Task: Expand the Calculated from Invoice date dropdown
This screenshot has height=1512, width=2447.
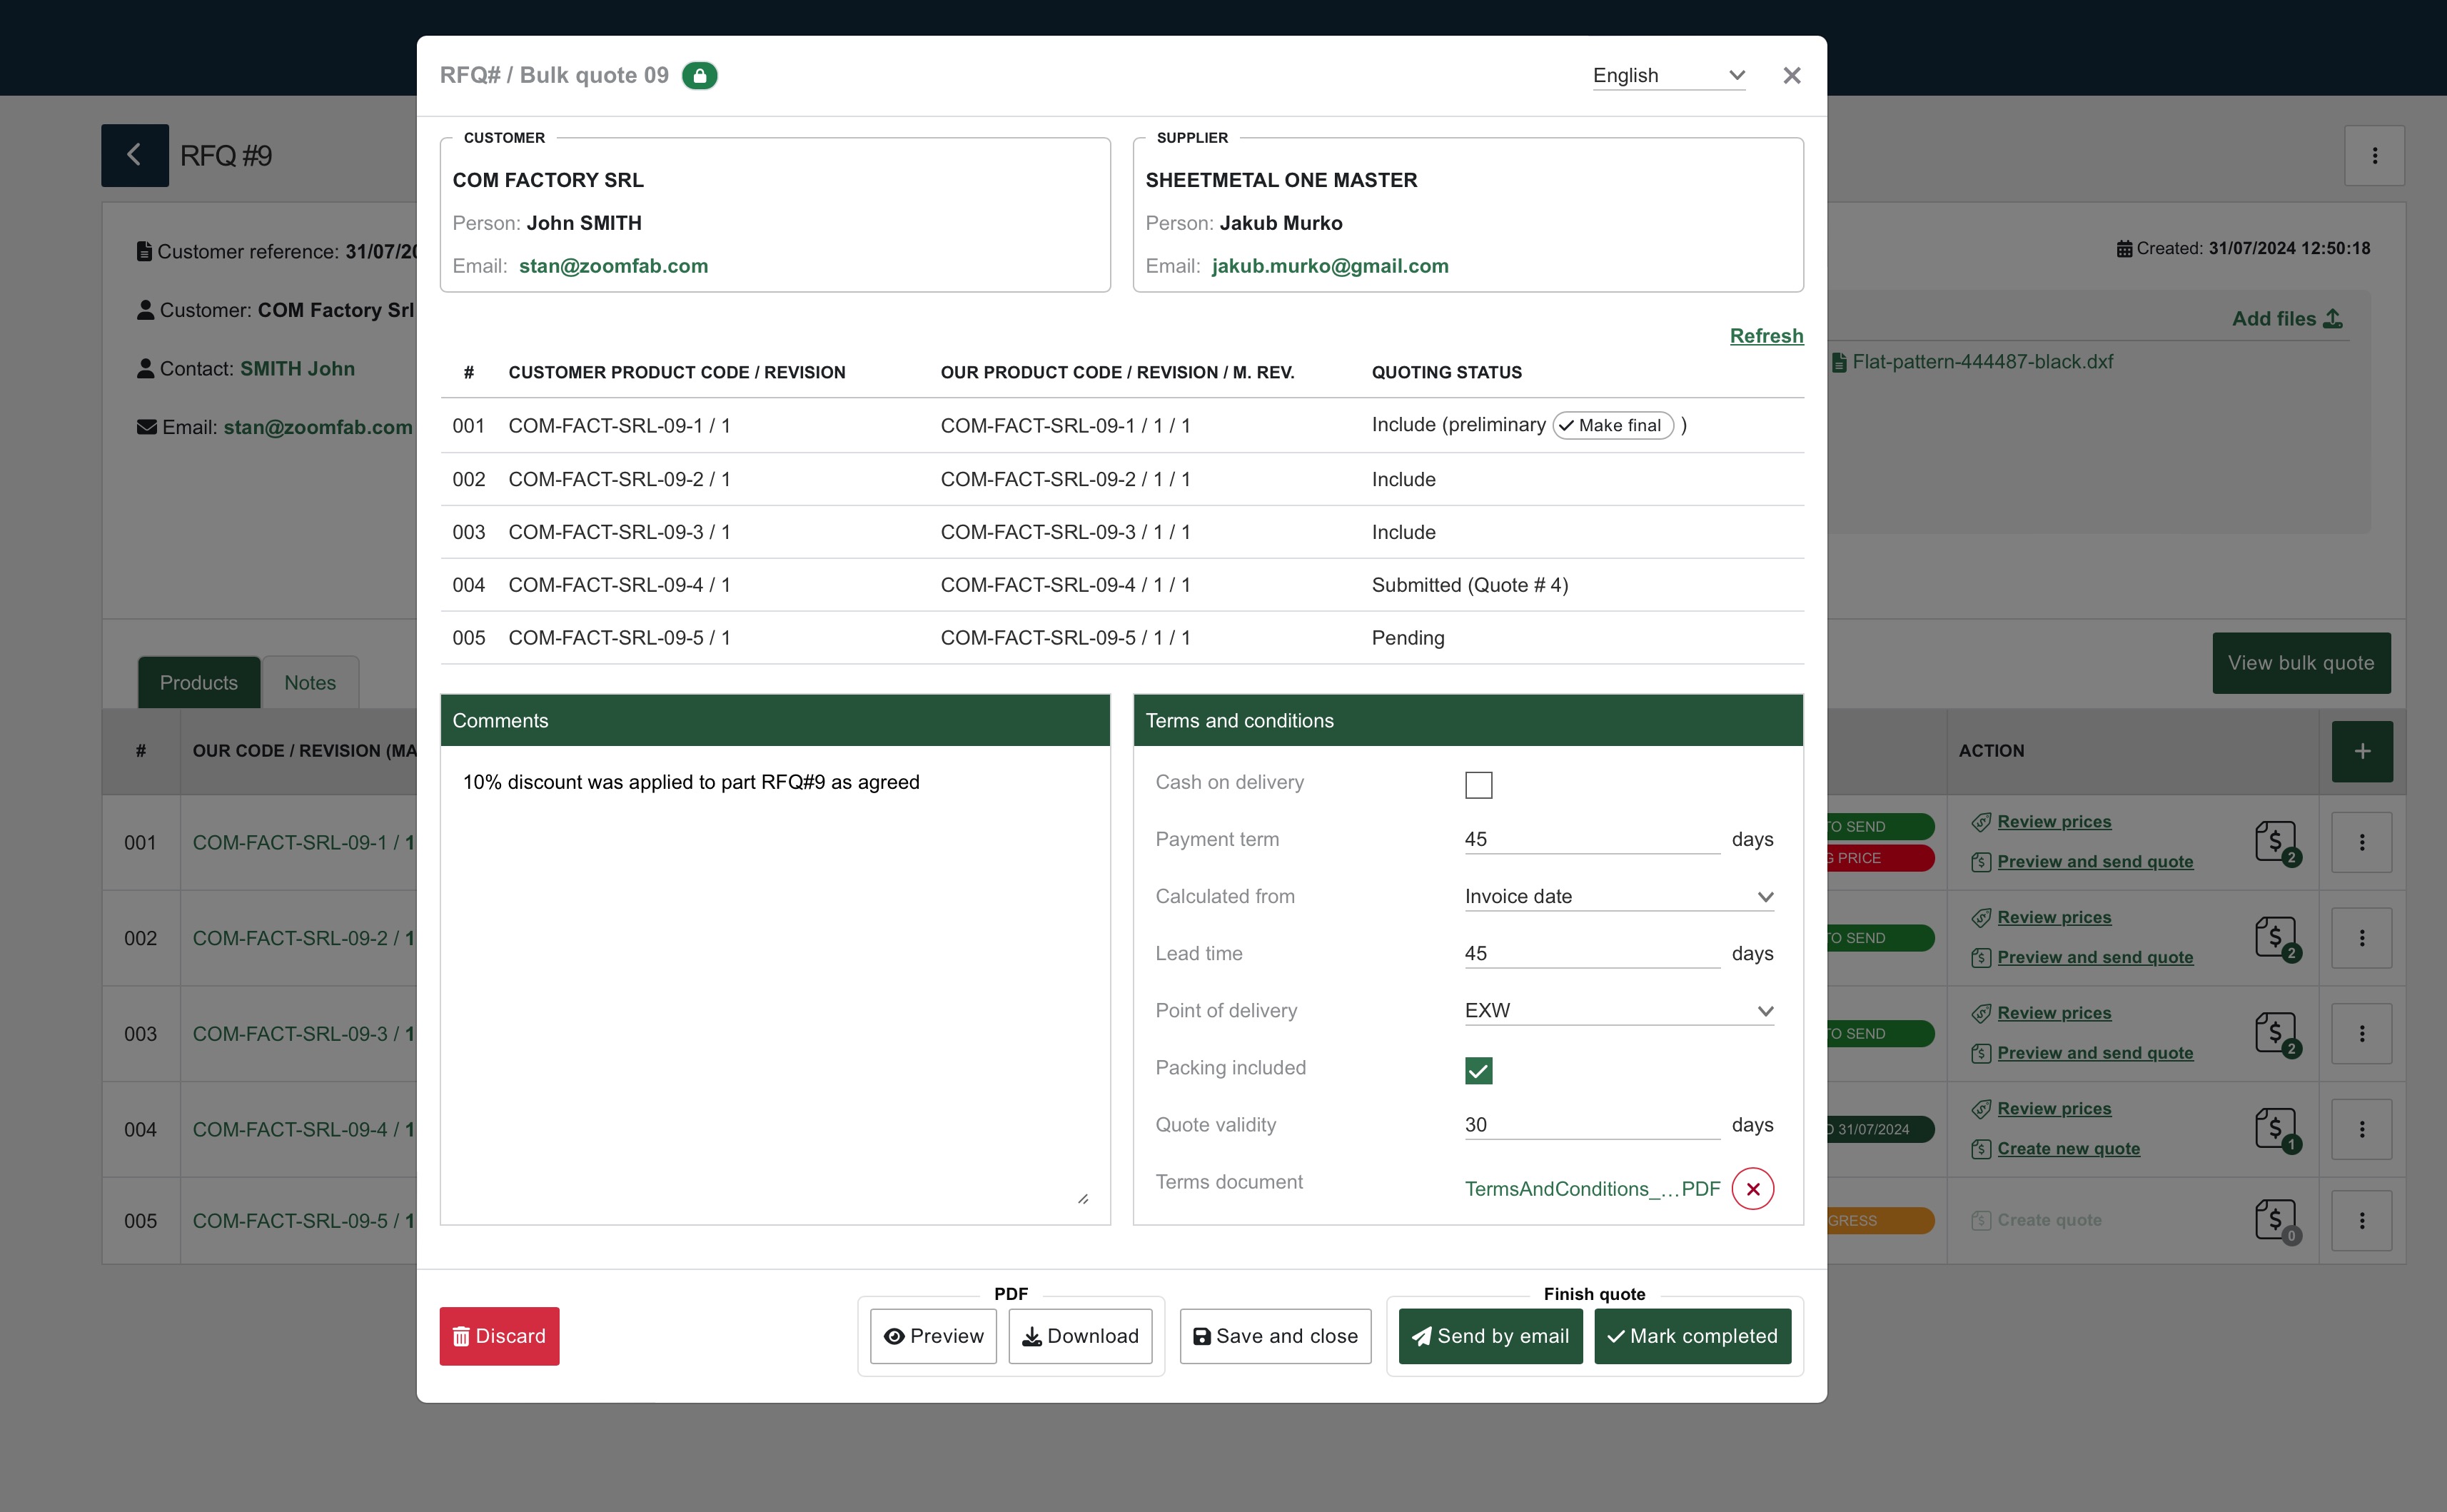Action: point(1618,897)
